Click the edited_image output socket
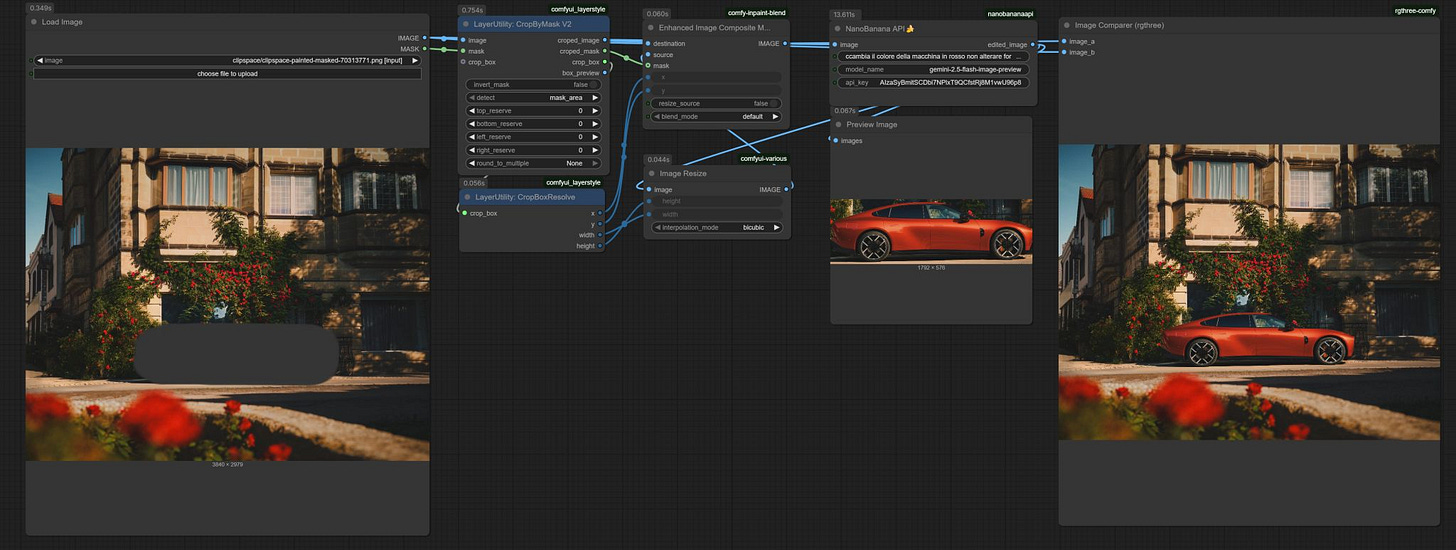This screenshot has height=550, width=1456. (x=1033, y=44)
